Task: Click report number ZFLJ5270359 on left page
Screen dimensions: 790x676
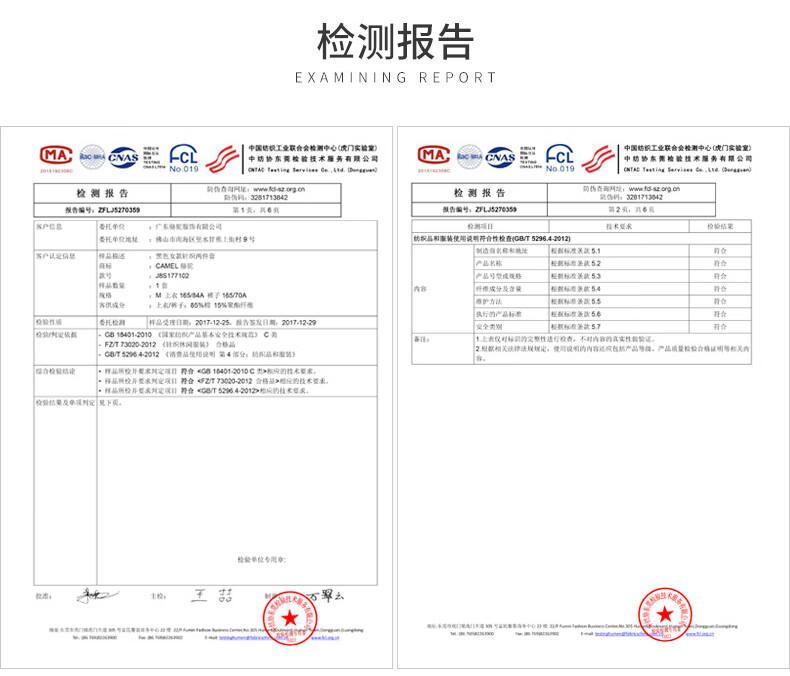Action: (119, 210)
